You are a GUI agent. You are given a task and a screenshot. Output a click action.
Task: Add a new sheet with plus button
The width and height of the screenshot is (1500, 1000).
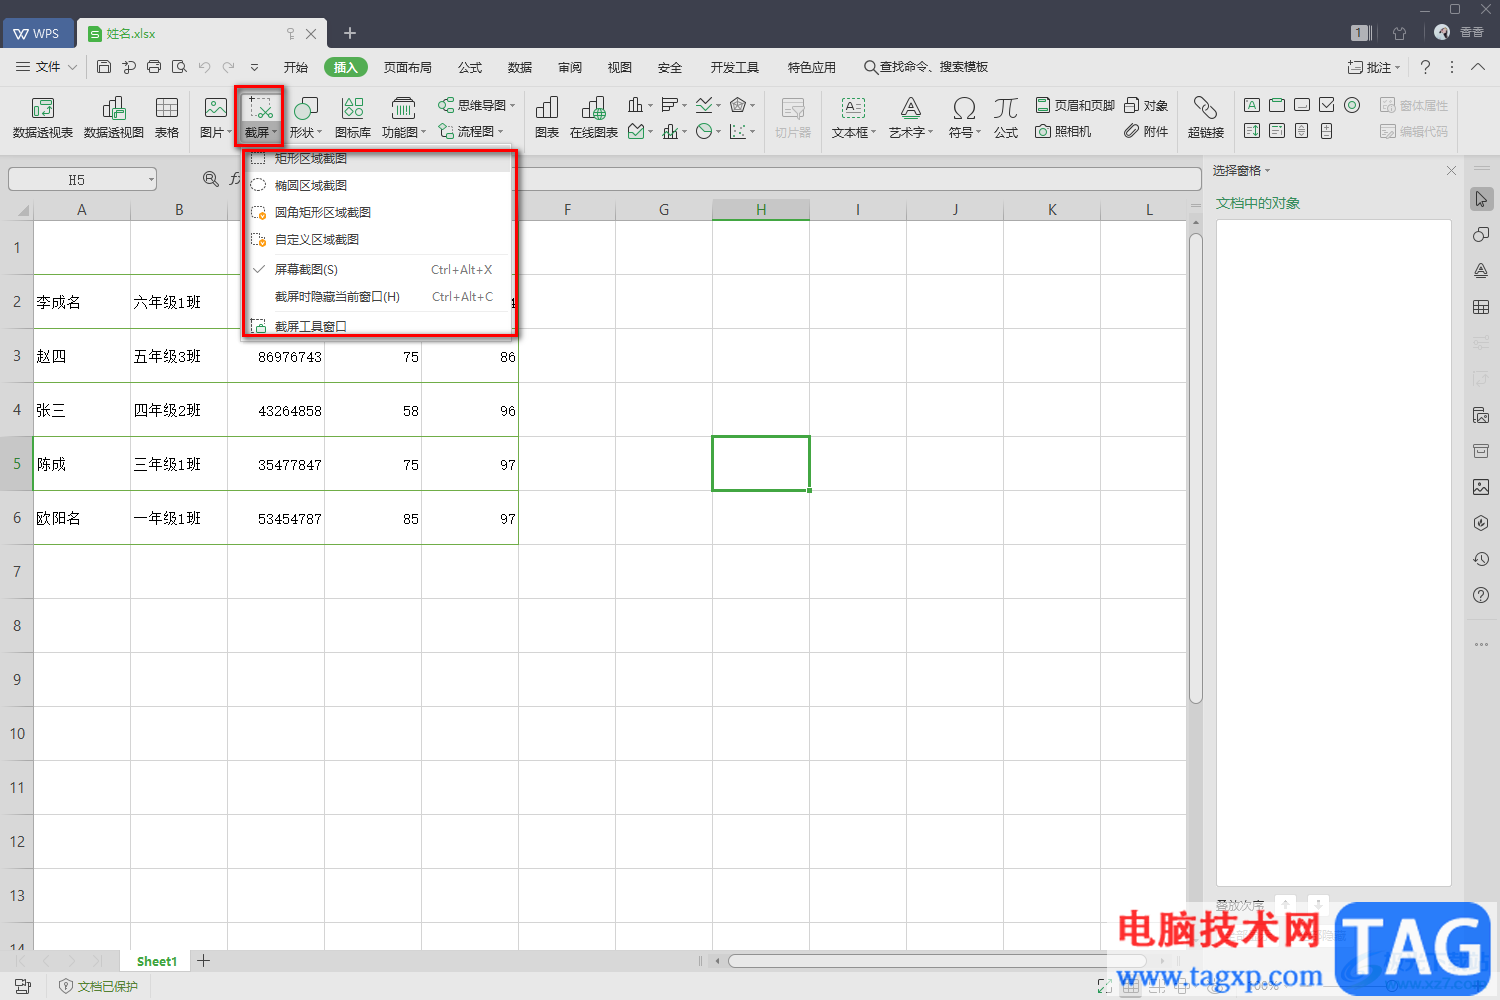204,961
